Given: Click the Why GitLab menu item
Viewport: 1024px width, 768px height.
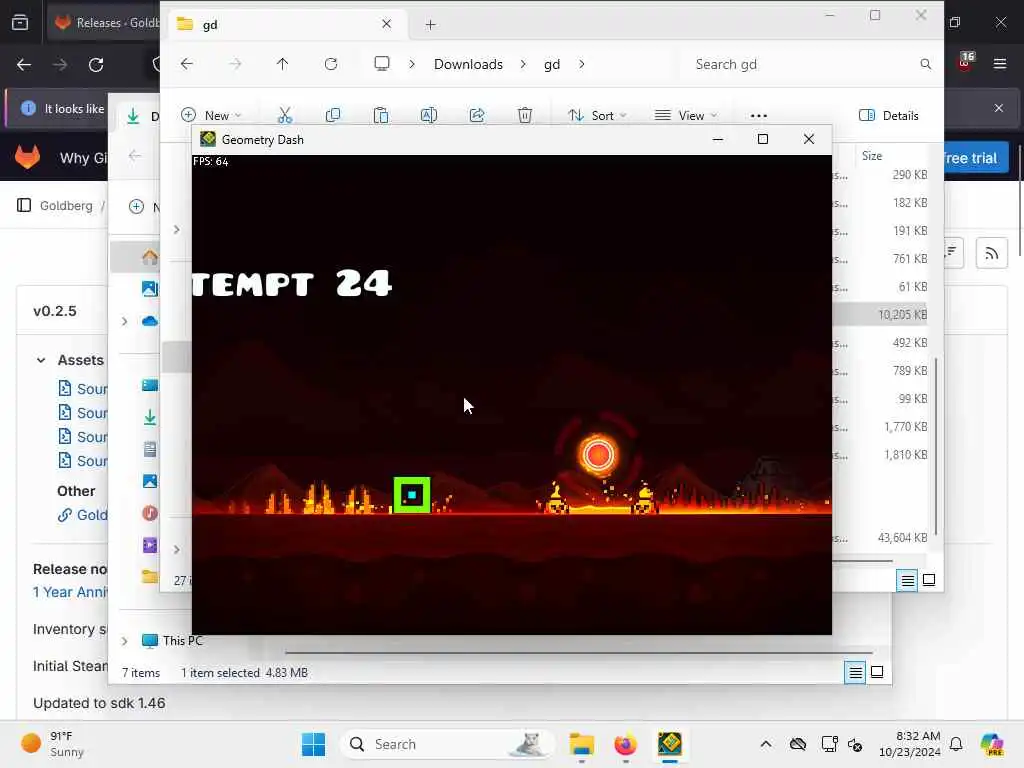Looking at the screenshot, I should click(84, 158).
